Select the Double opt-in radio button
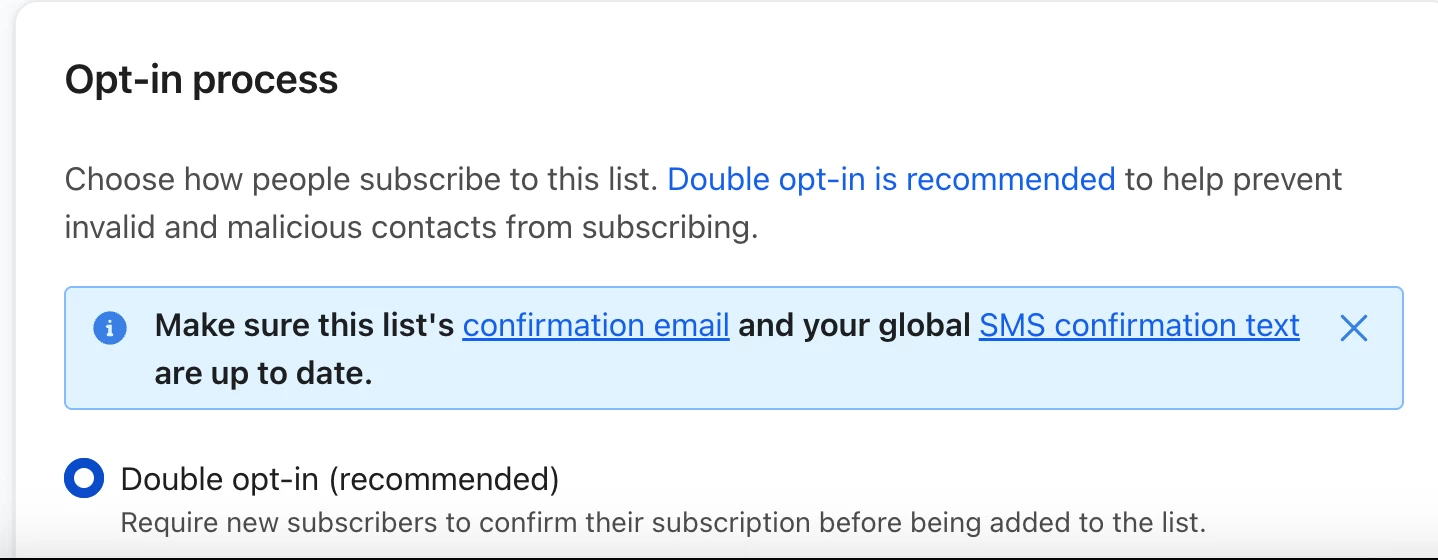 (84, 478)
